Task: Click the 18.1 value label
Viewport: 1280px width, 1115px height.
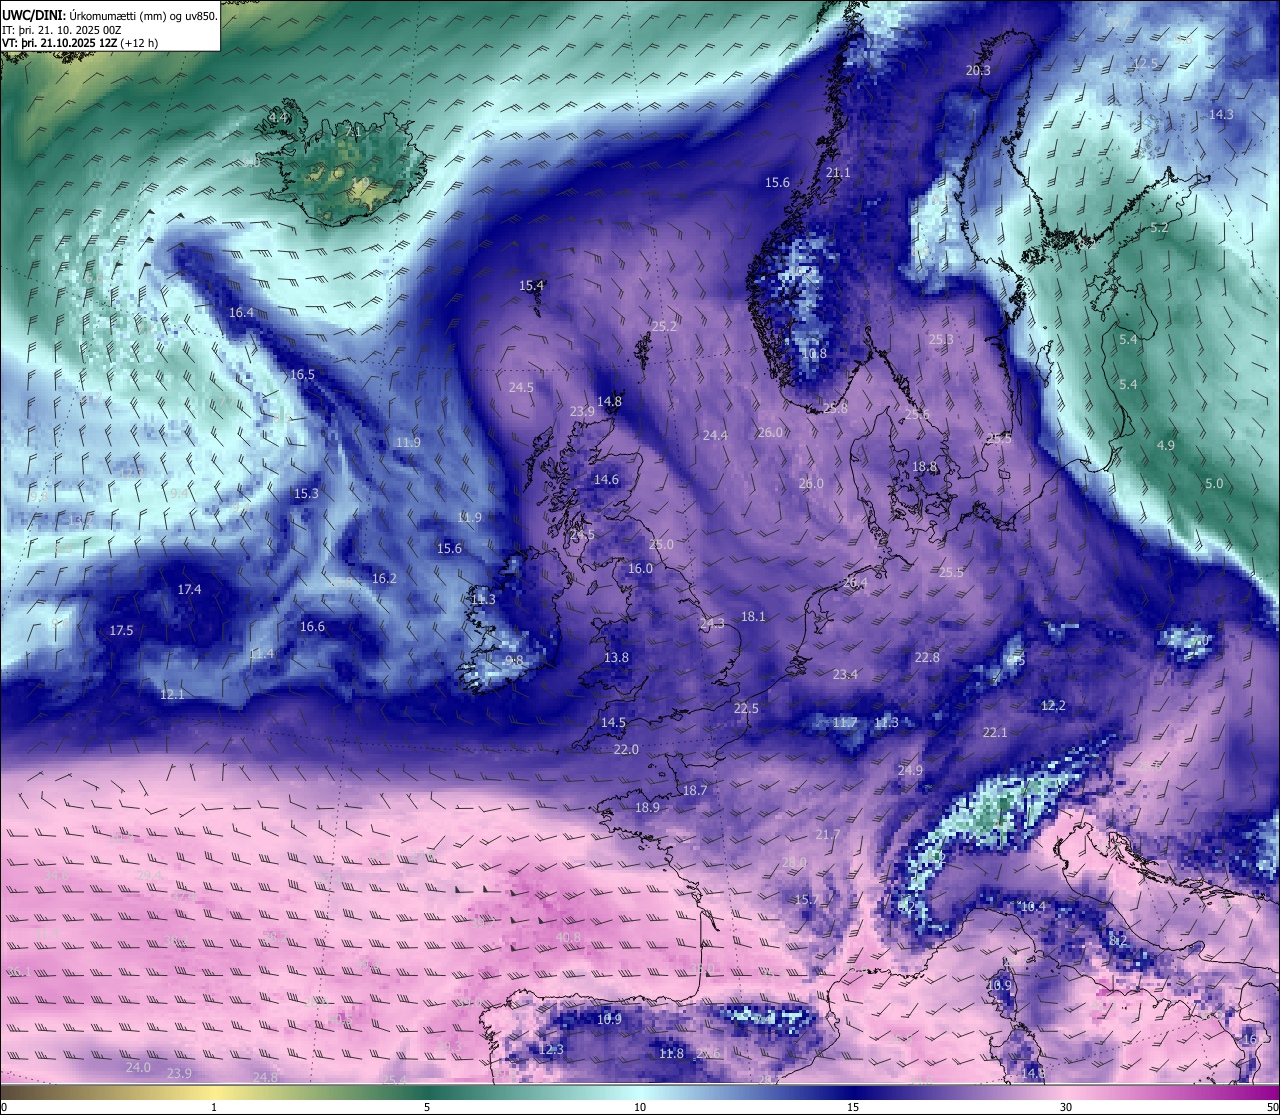Action: click(x=753, y=617)
